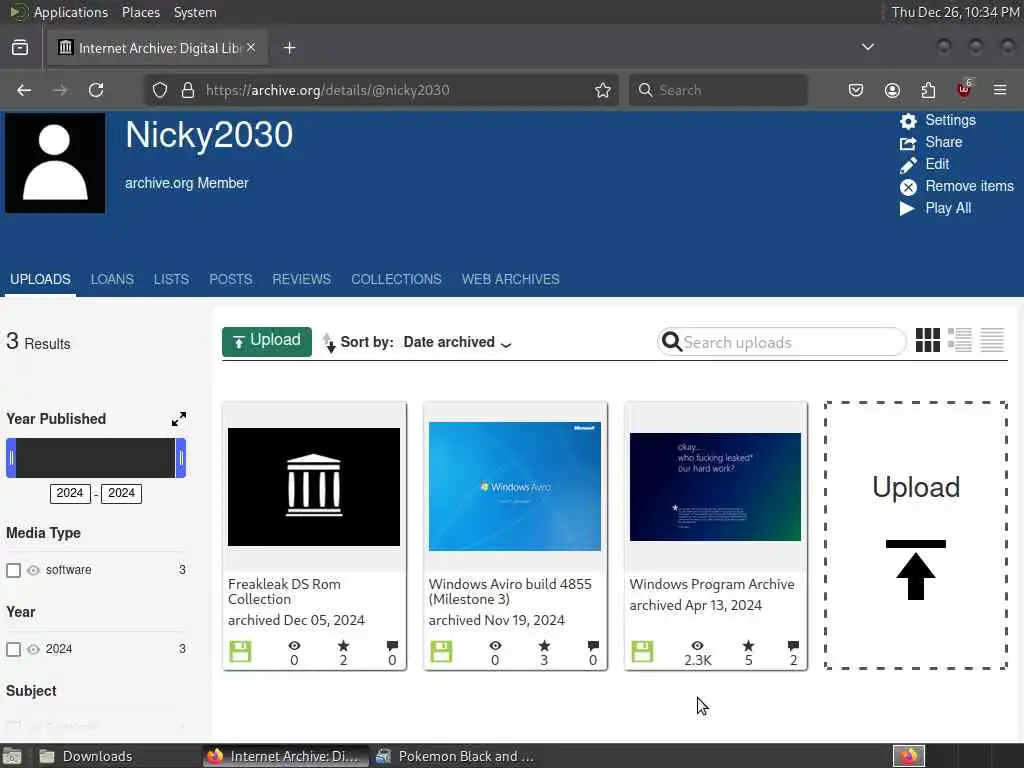Viewport: 1024px width, 768px height.
Task: Open Windows Program Archive title
Action: 712,584
